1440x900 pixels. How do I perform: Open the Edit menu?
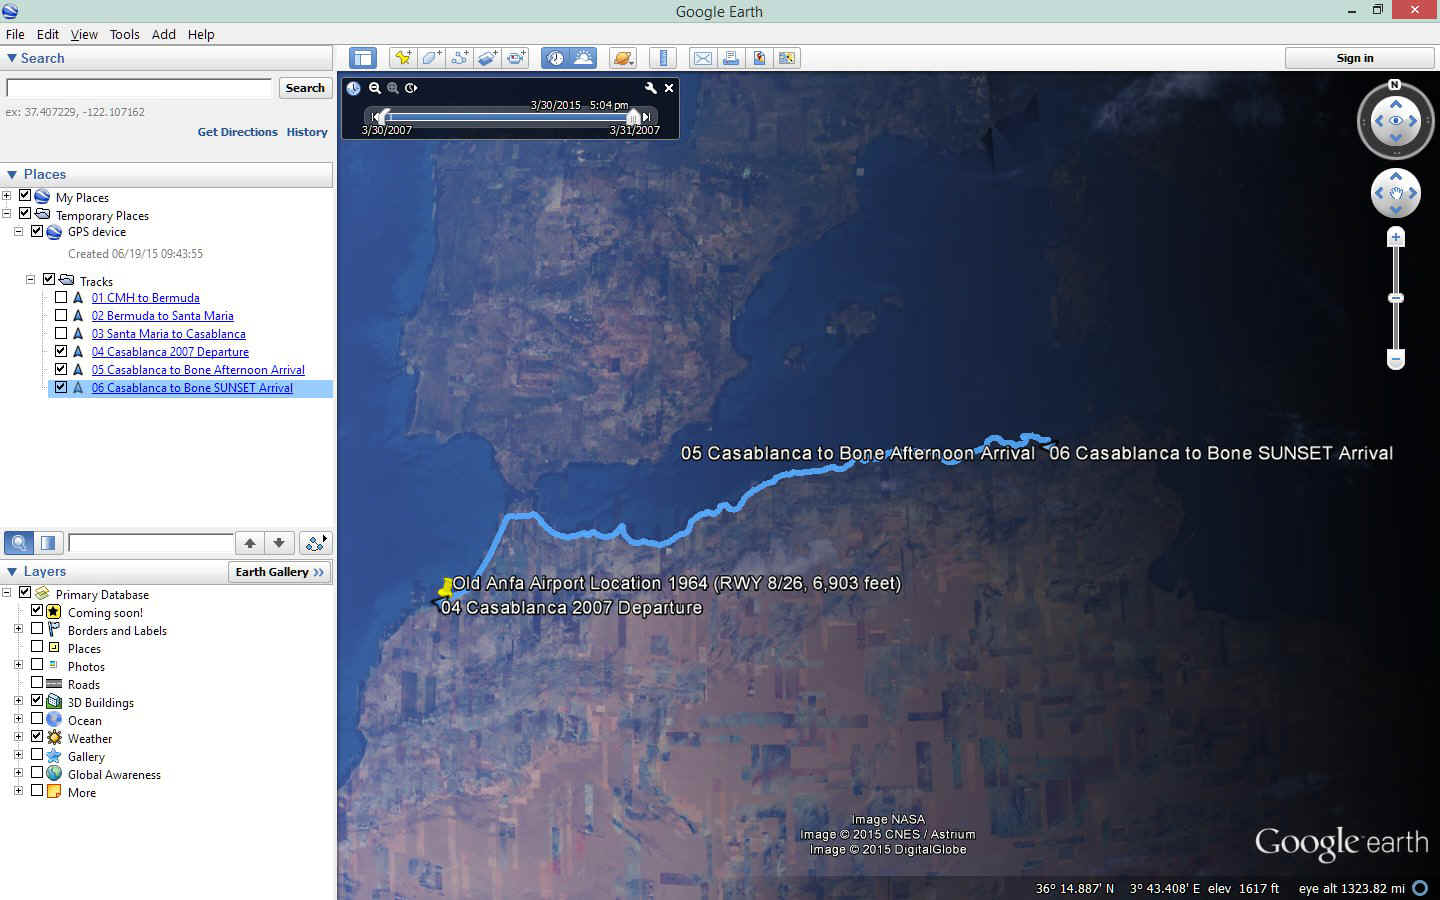(47, 34)
